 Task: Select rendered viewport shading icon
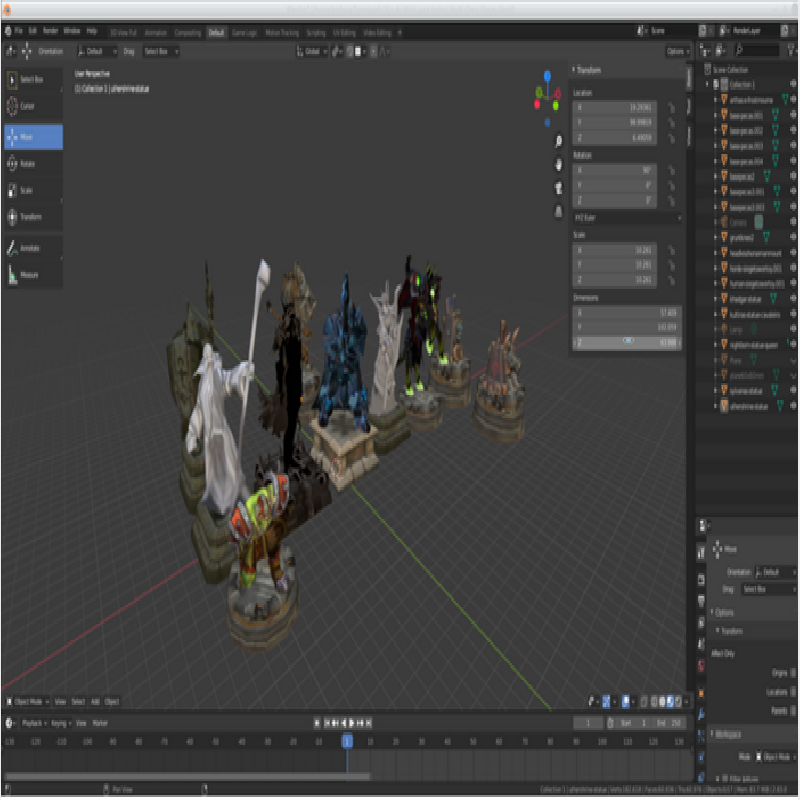click(678, 702)
